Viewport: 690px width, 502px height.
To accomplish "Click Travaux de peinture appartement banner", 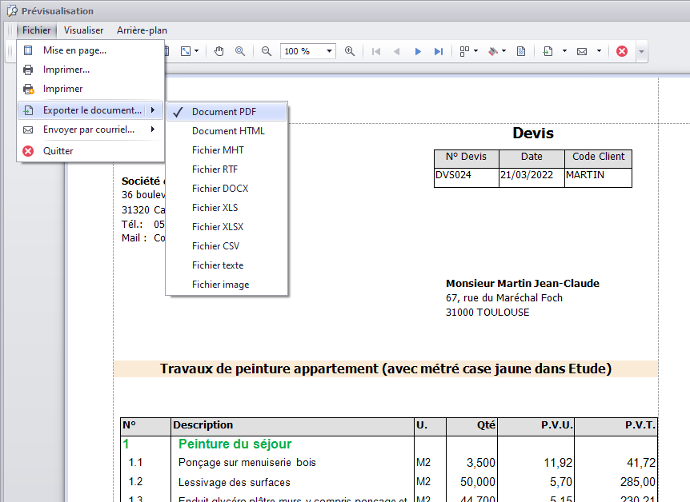I will coord(386,369).
